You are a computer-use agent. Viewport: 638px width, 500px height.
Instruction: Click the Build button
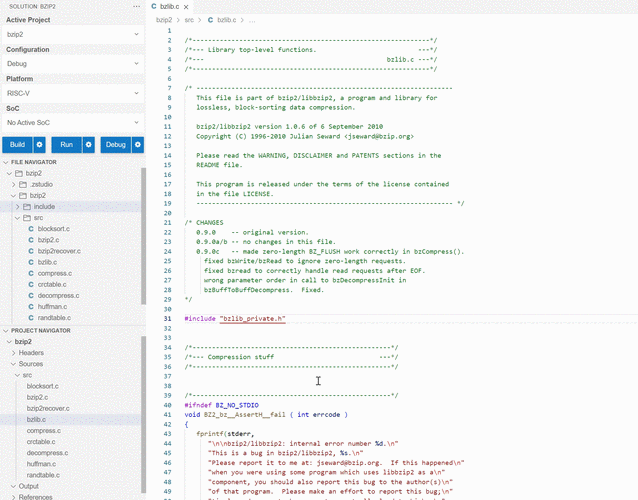pyautogui.click(x=16, y=145)
